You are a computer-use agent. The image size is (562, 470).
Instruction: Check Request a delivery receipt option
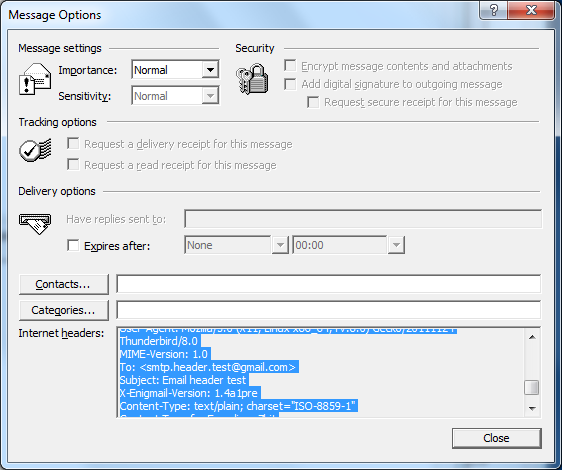point(73,144)
